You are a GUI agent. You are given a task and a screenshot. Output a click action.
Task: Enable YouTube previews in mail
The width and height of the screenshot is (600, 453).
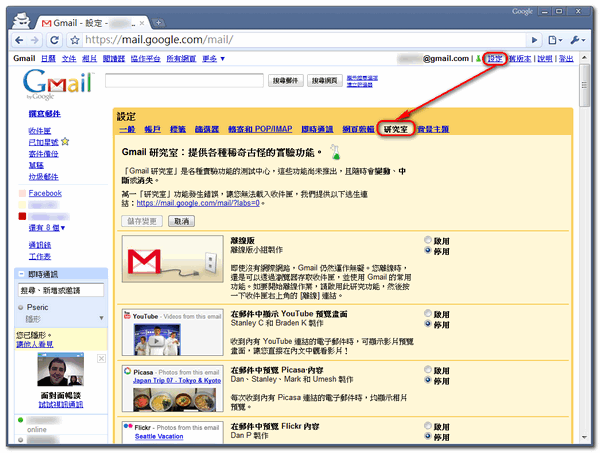click(428, 313)
